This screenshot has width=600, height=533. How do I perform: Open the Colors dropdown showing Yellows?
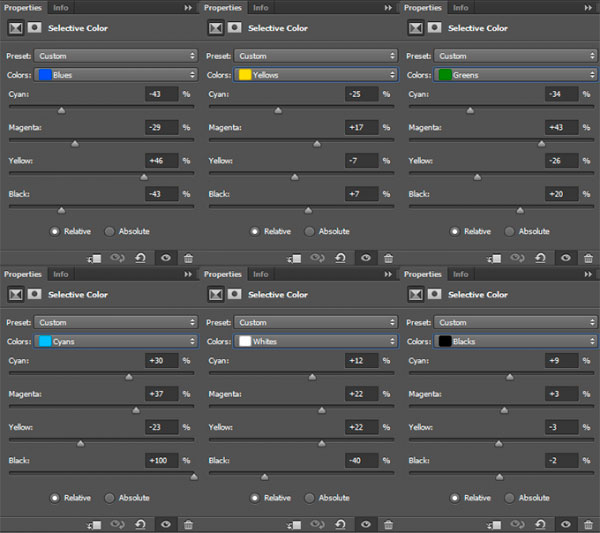point(316,75)
